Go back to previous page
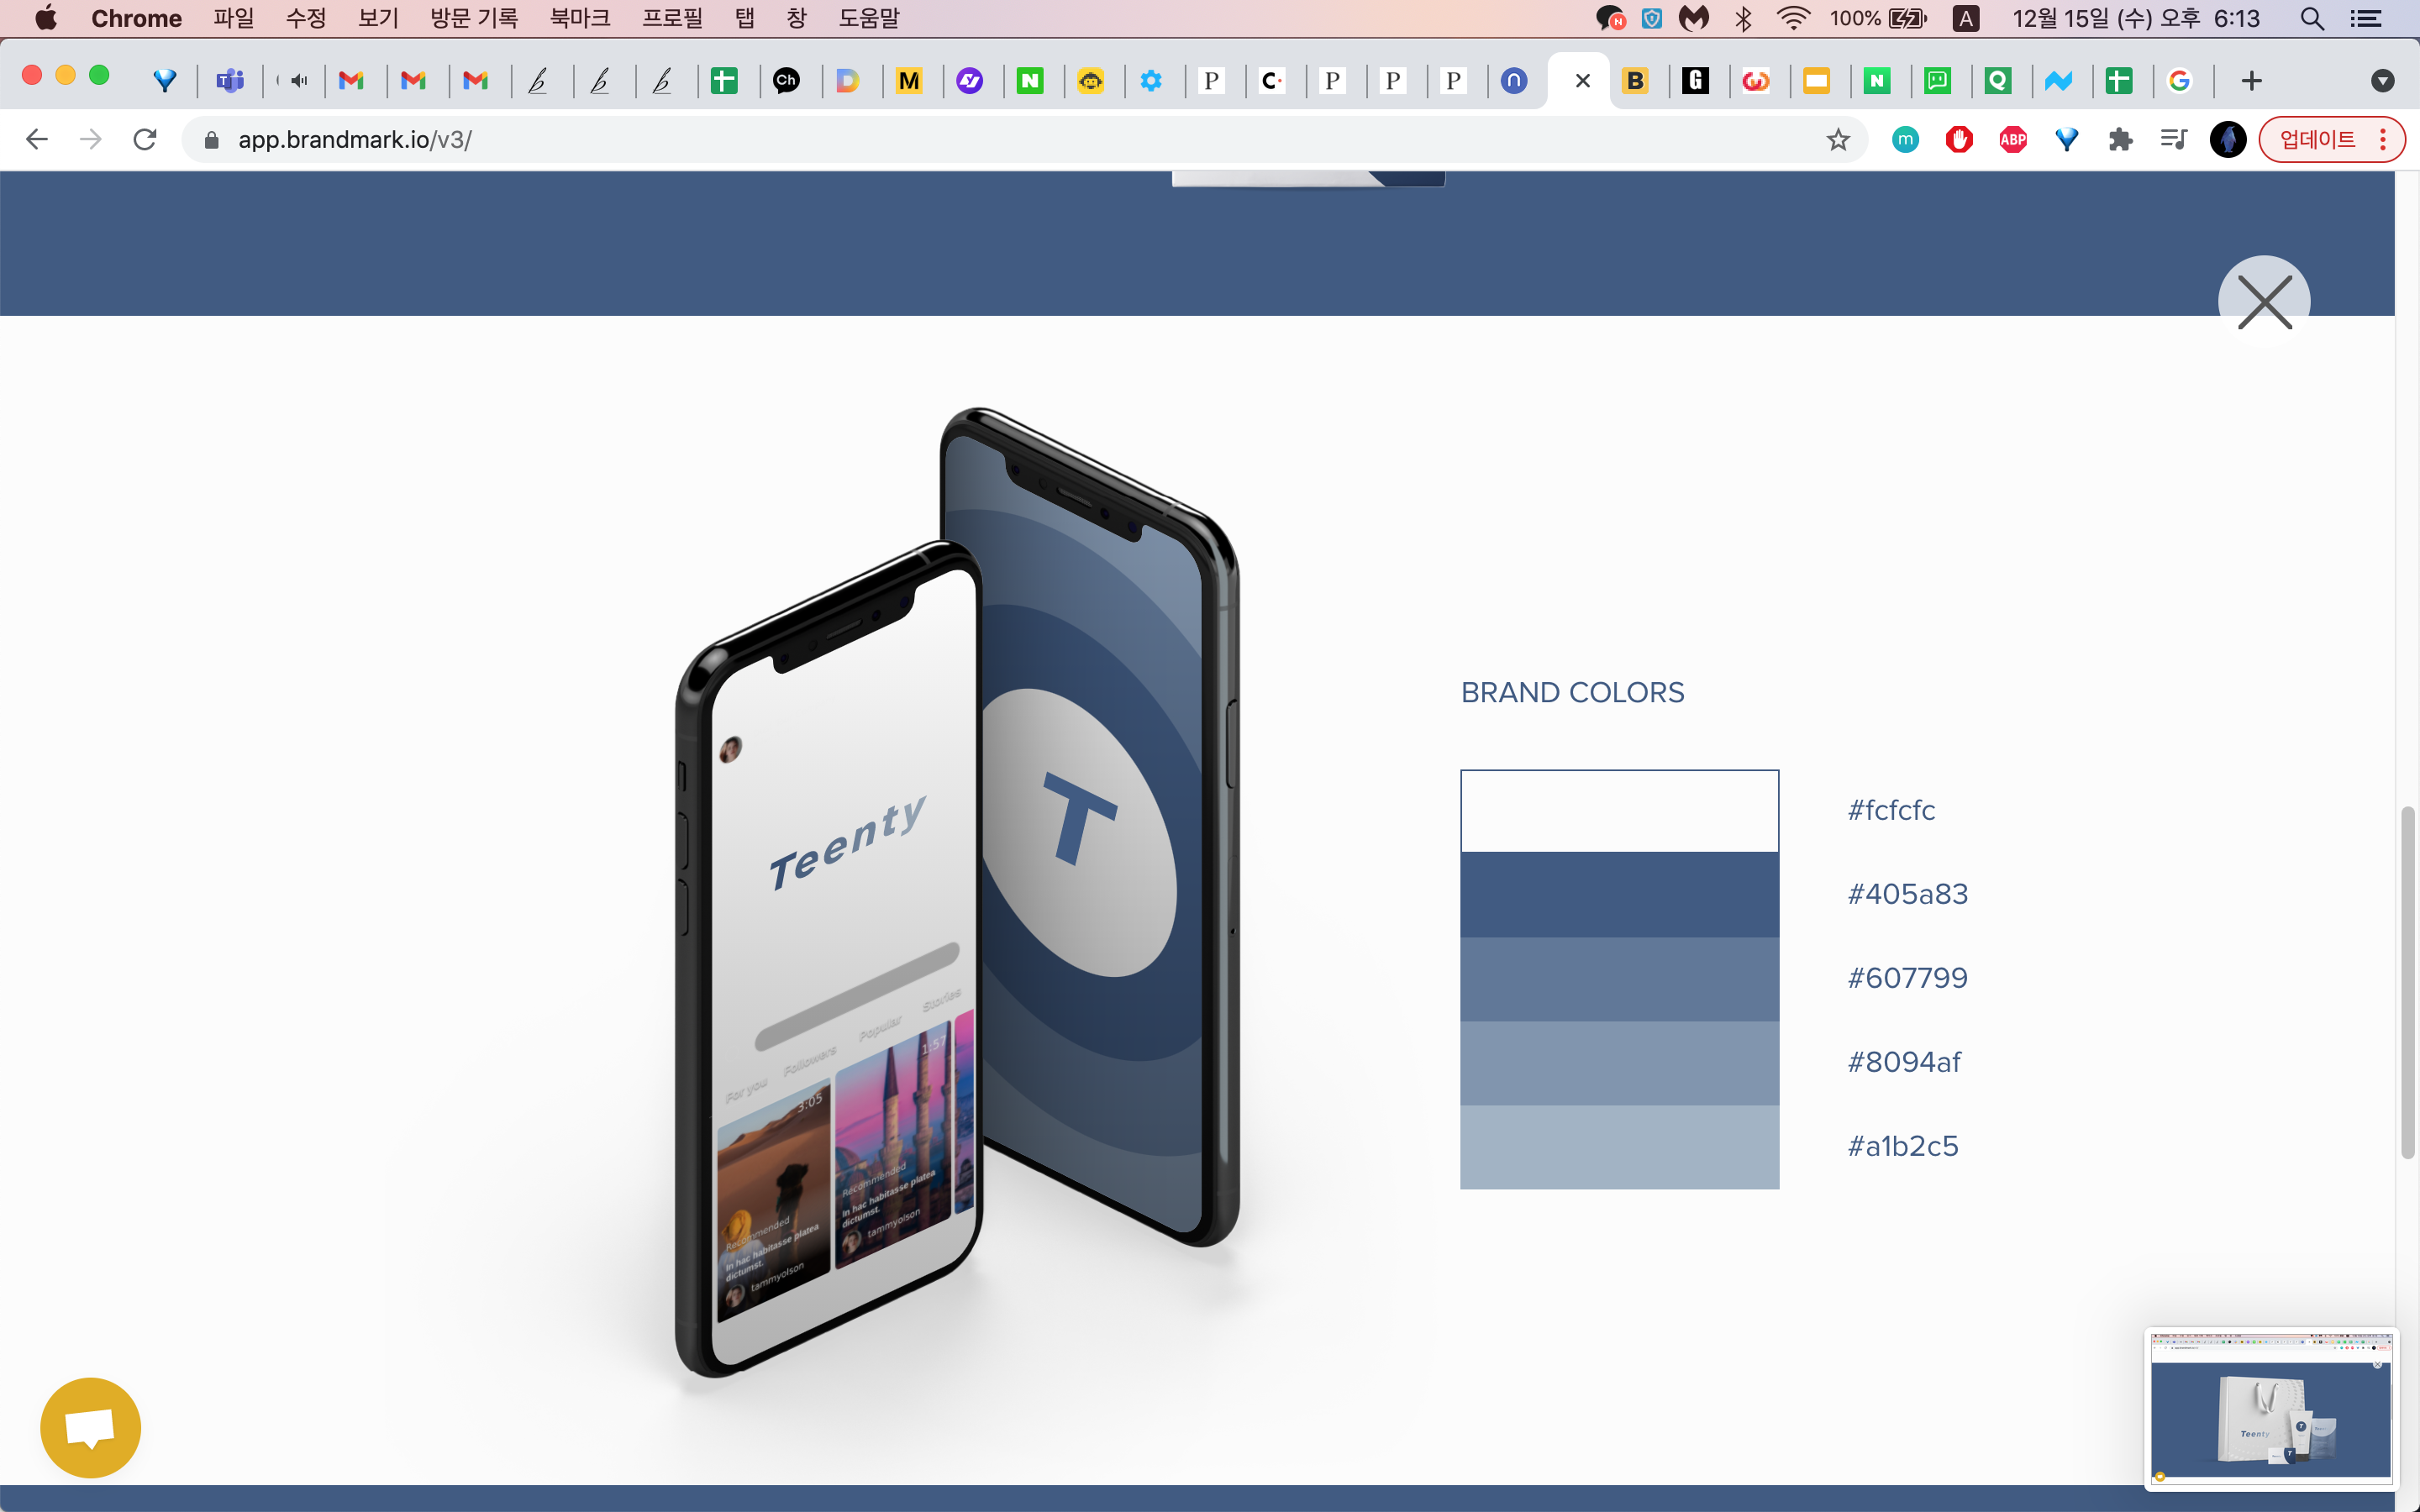The height and width of the screenshot is (1512, 2420). coord(37,139)
